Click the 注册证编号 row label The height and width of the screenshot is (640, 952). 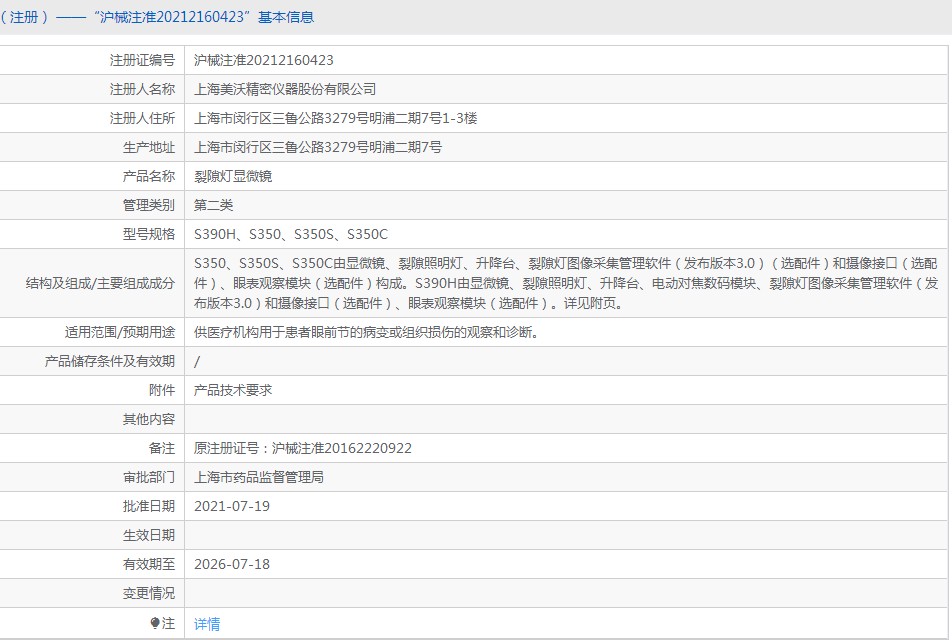pos(142,60)
